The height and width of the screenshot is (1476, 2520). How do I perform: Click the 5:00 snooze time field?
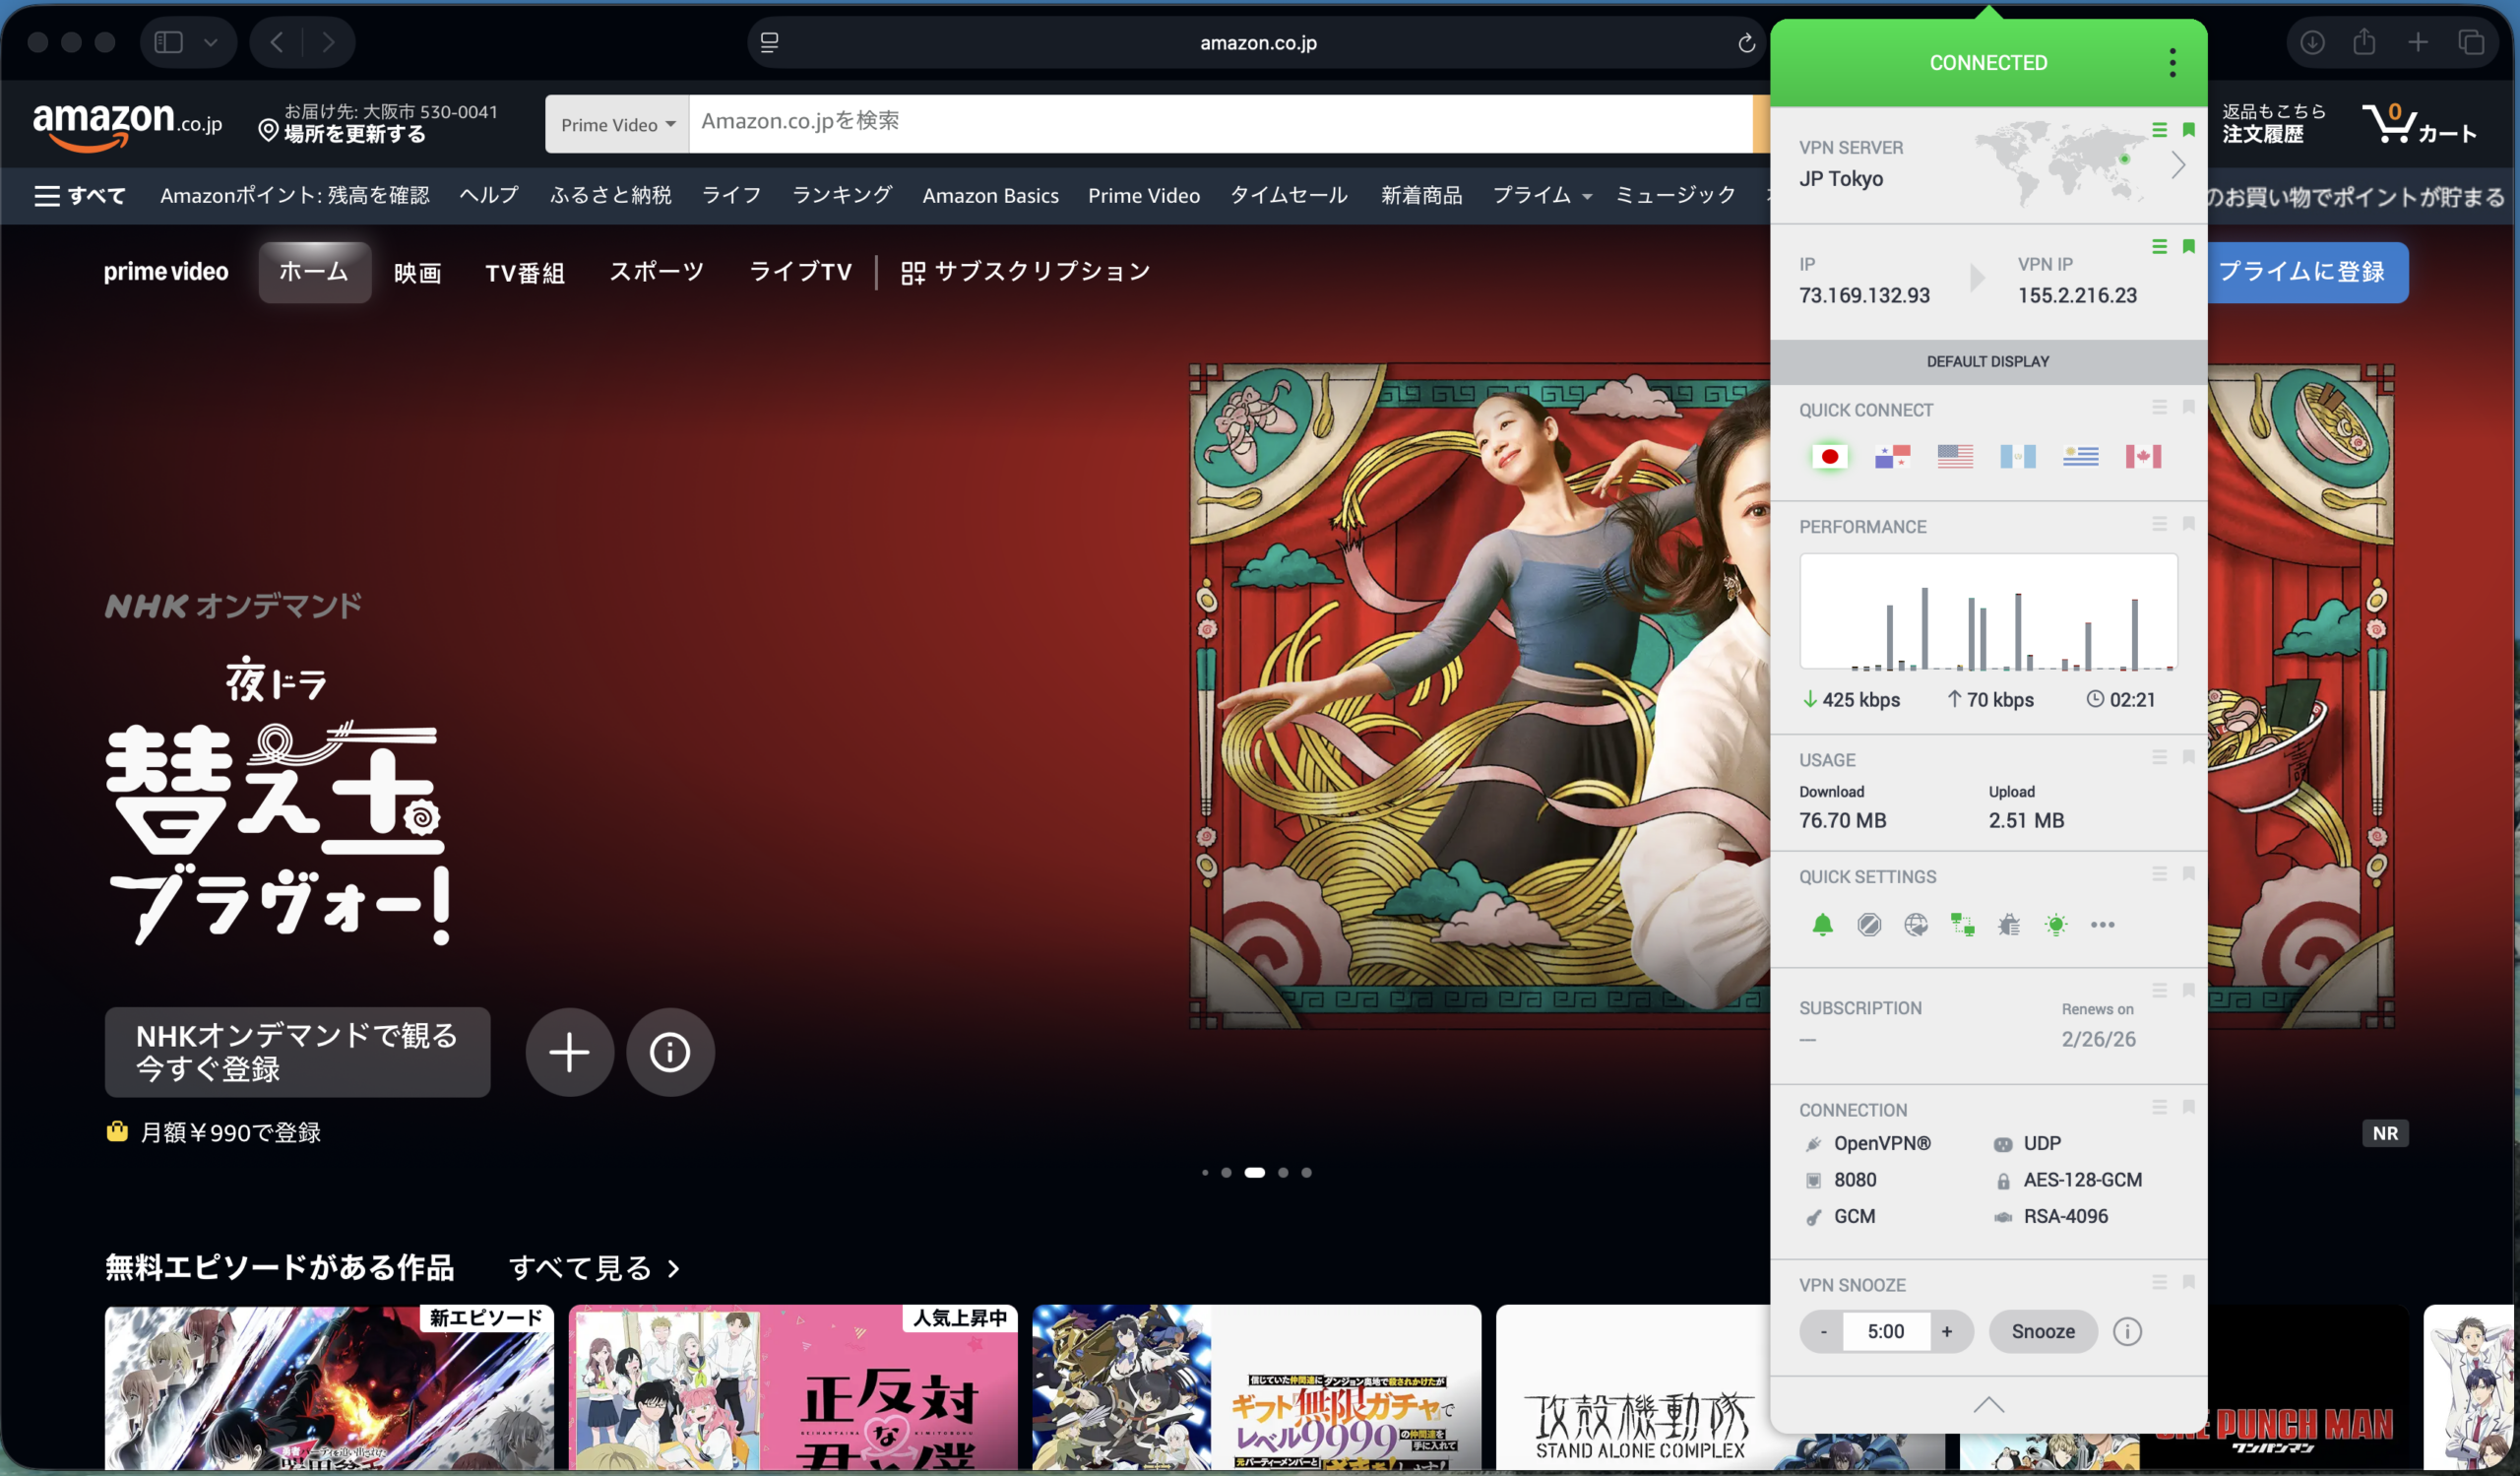pos(1885,1331)
